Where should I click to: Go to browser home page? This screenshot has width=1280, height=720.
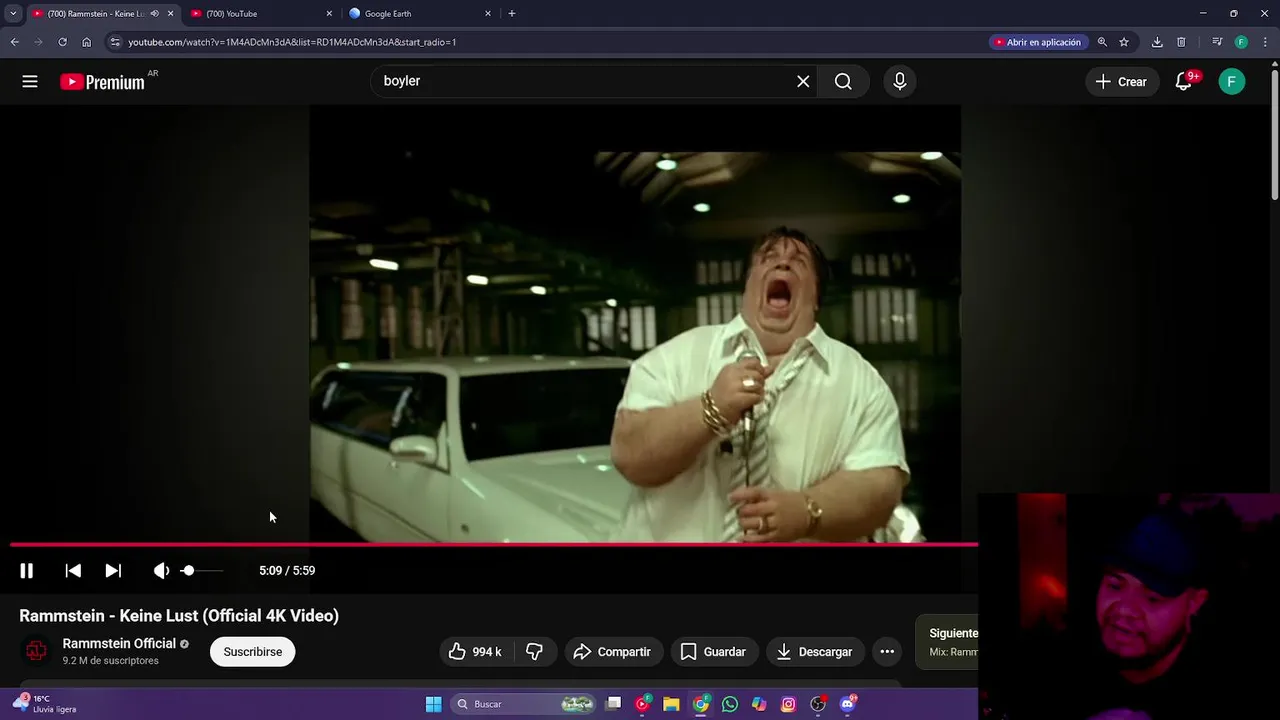[x=87, y=42]
